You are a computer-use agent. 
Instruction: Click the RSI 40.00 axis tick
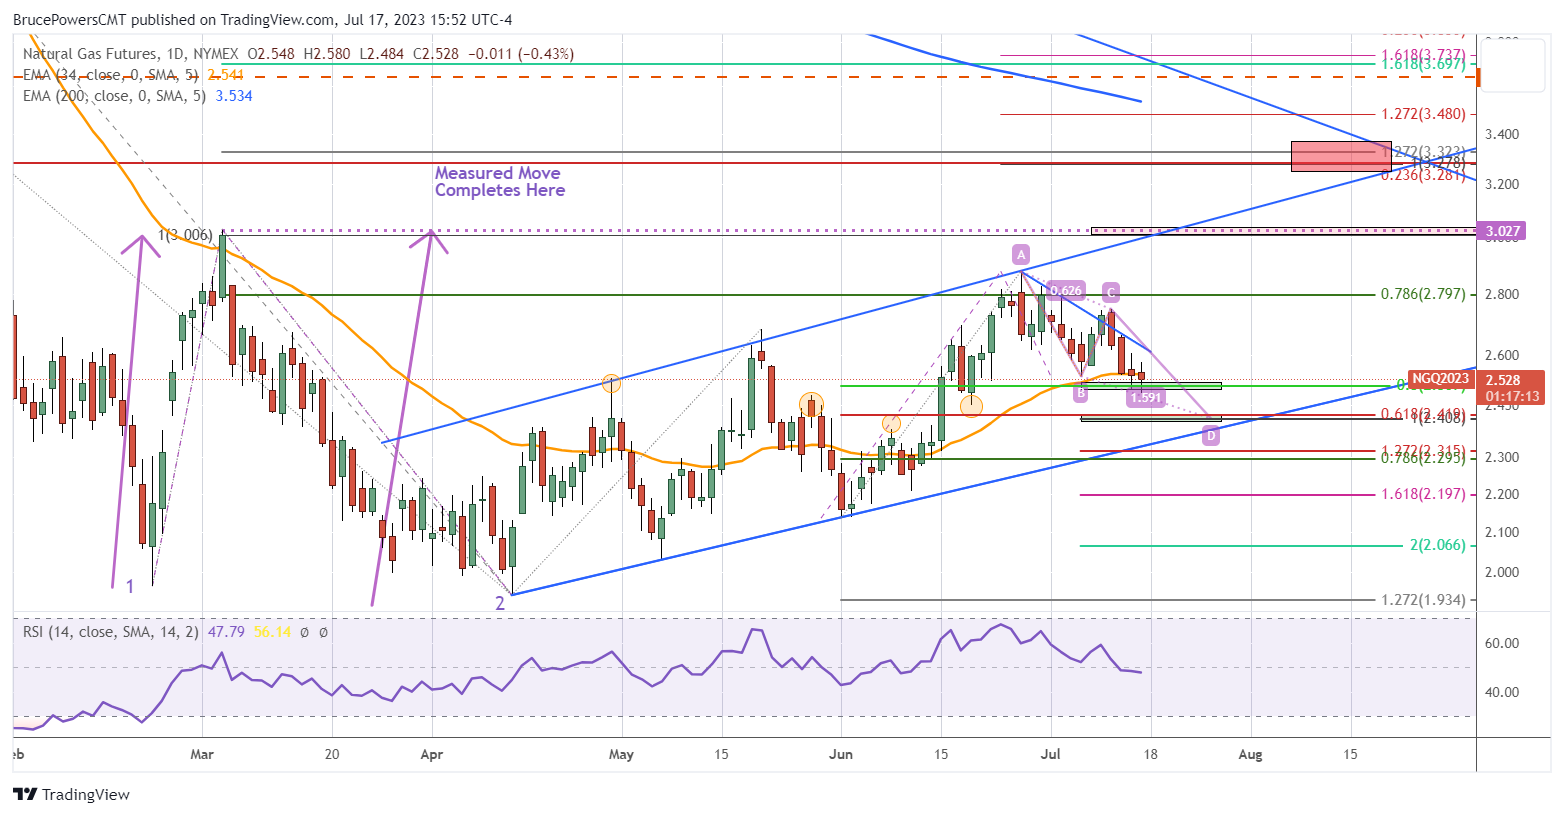click(1504, 692)
